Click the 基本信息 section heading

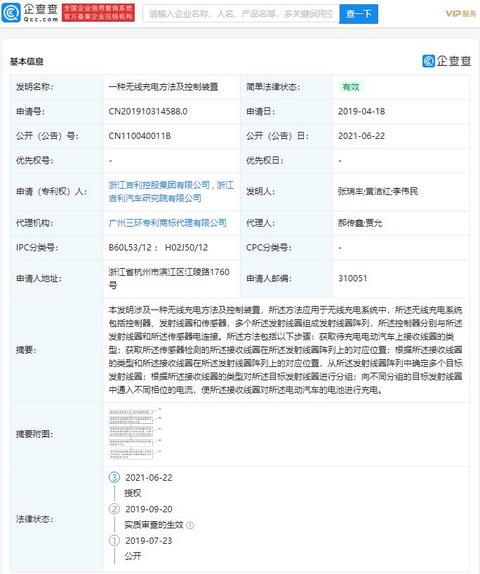[x=26, y=62]
